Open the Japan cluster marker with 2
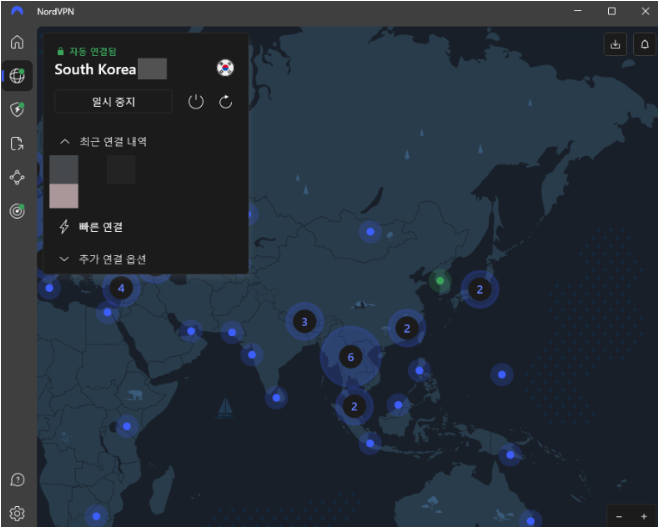Viewport: 659px width, 527px height. 480,289
